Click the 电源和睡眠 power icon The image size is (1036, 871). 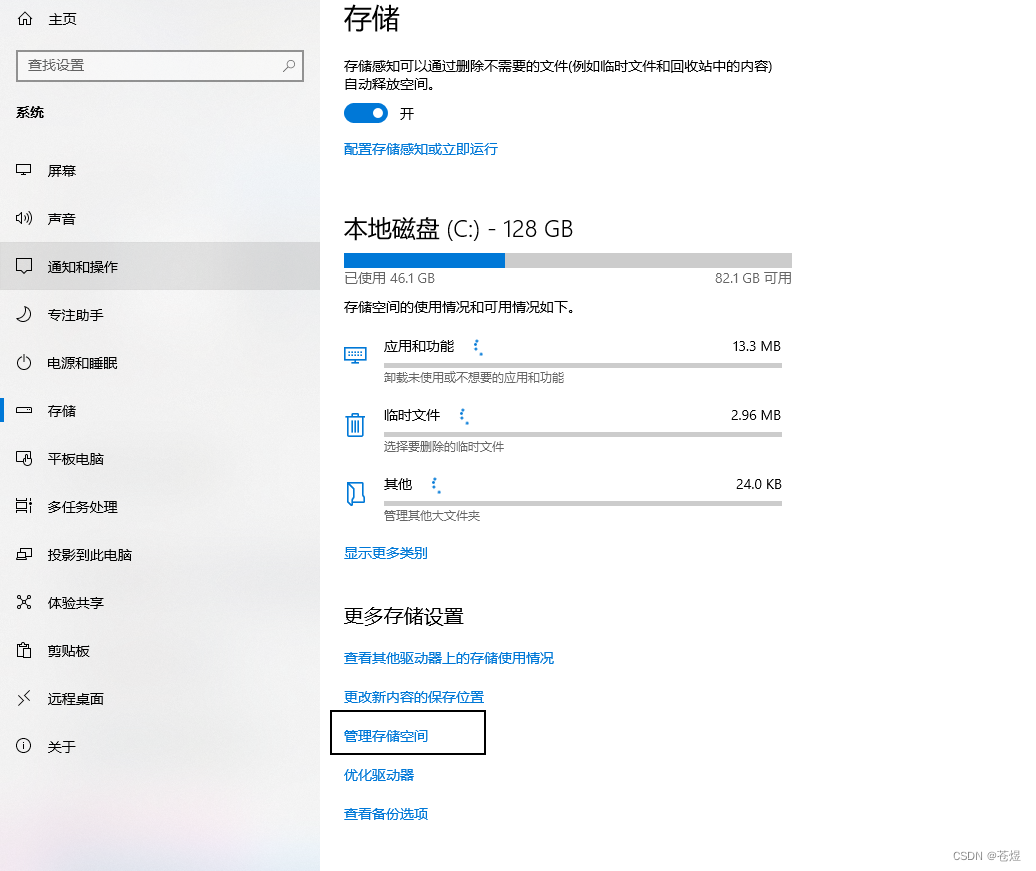point(24,362)
